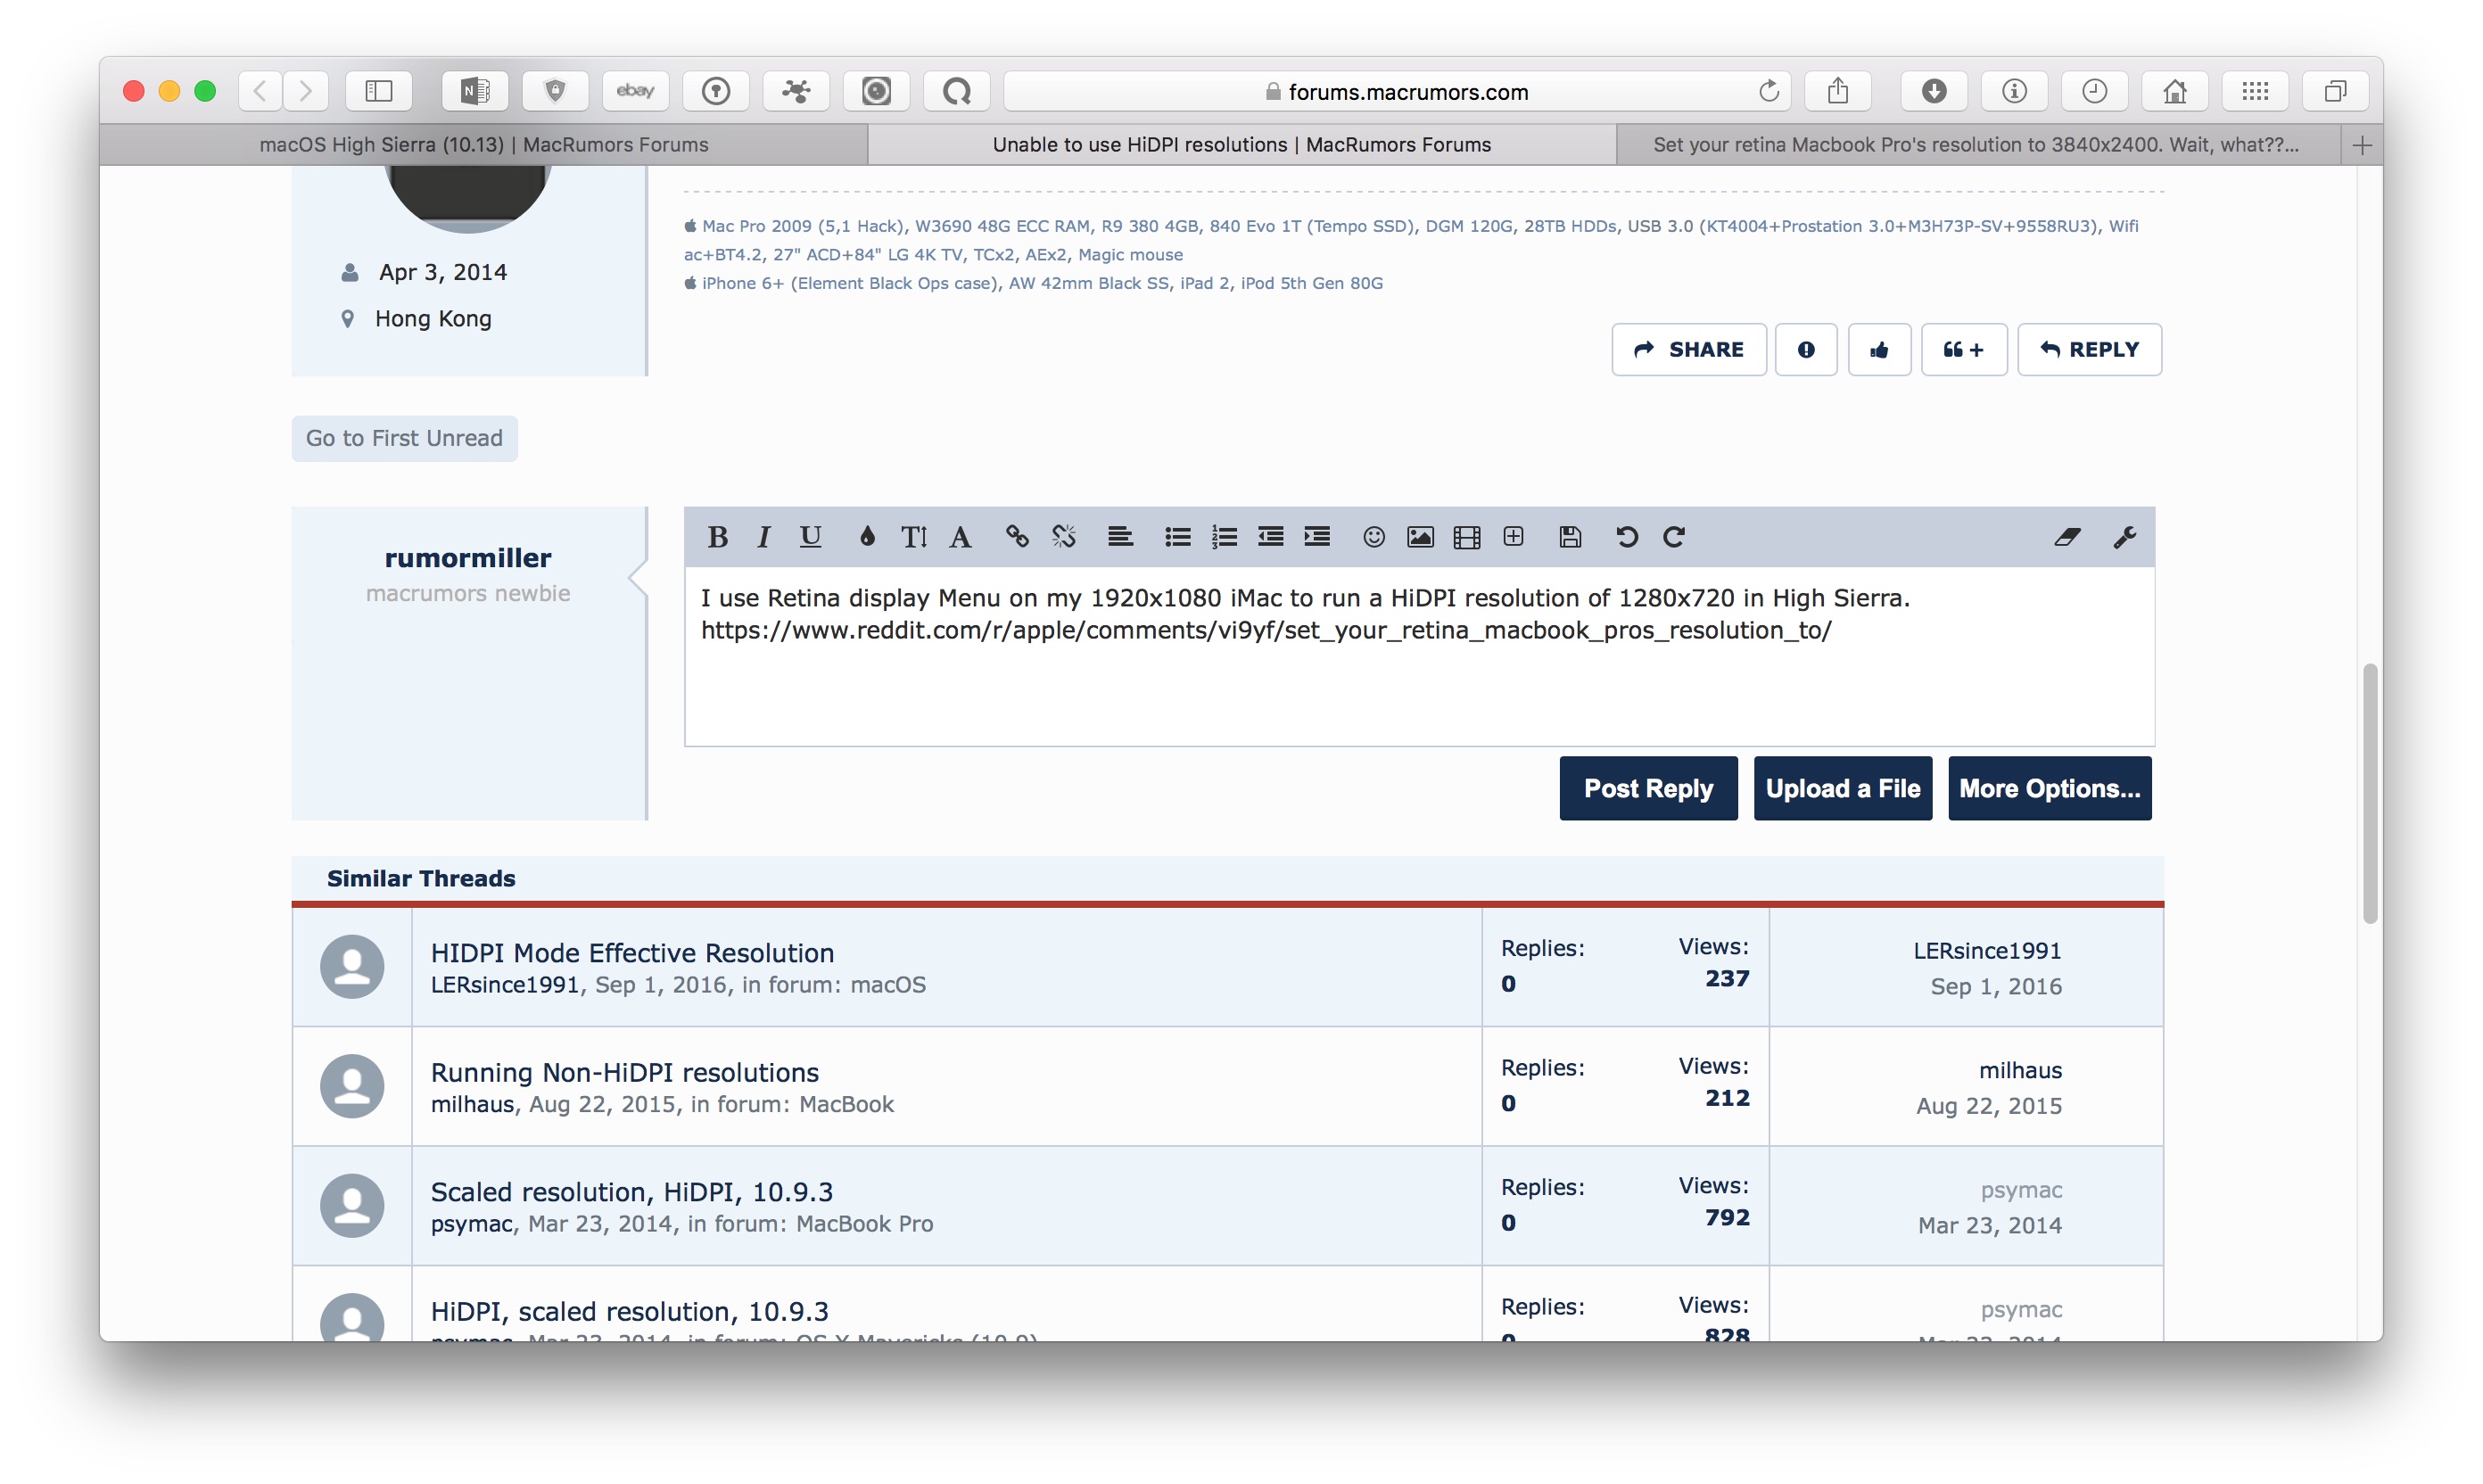The width and height of the screenshot is (2483, 1484).
Task: Show Top Sites grid icon
Action: point(2255,91)
